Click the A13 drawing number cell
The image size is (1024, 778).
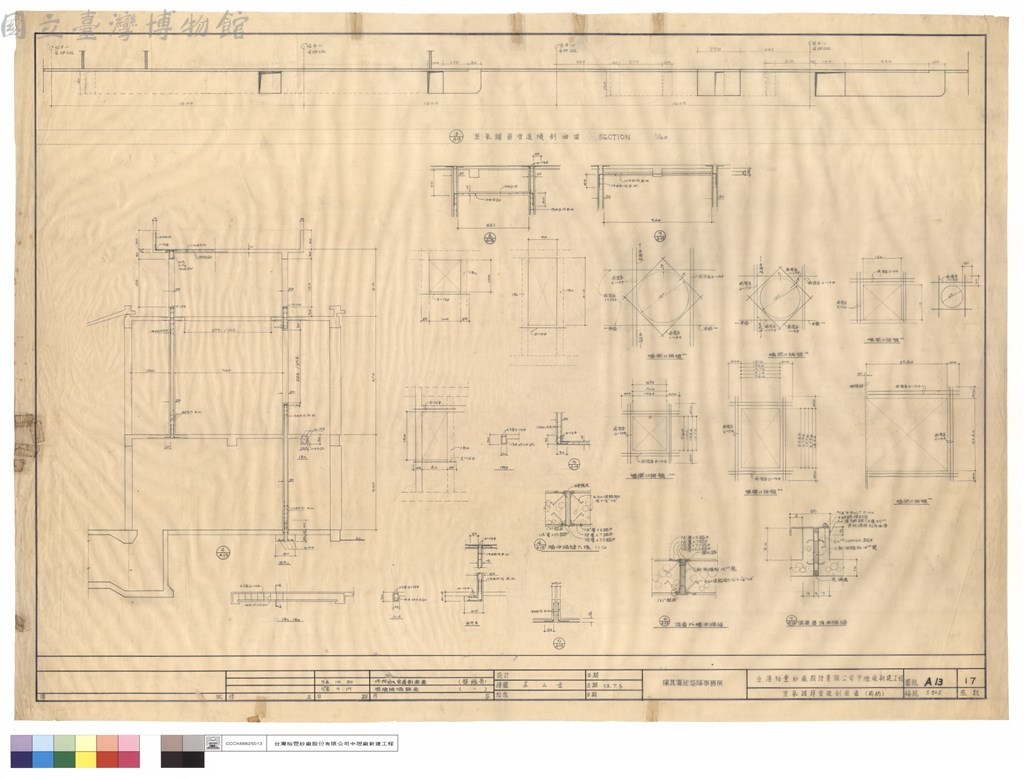(936, 680)
